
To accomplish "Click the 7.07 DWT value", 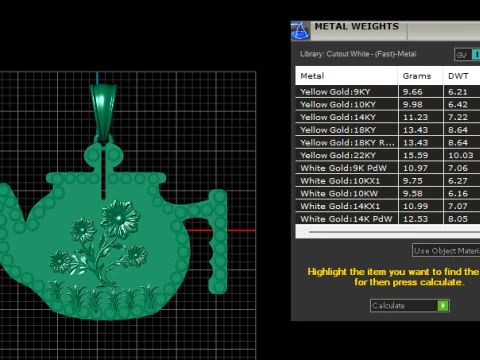I will pos(458,206).
